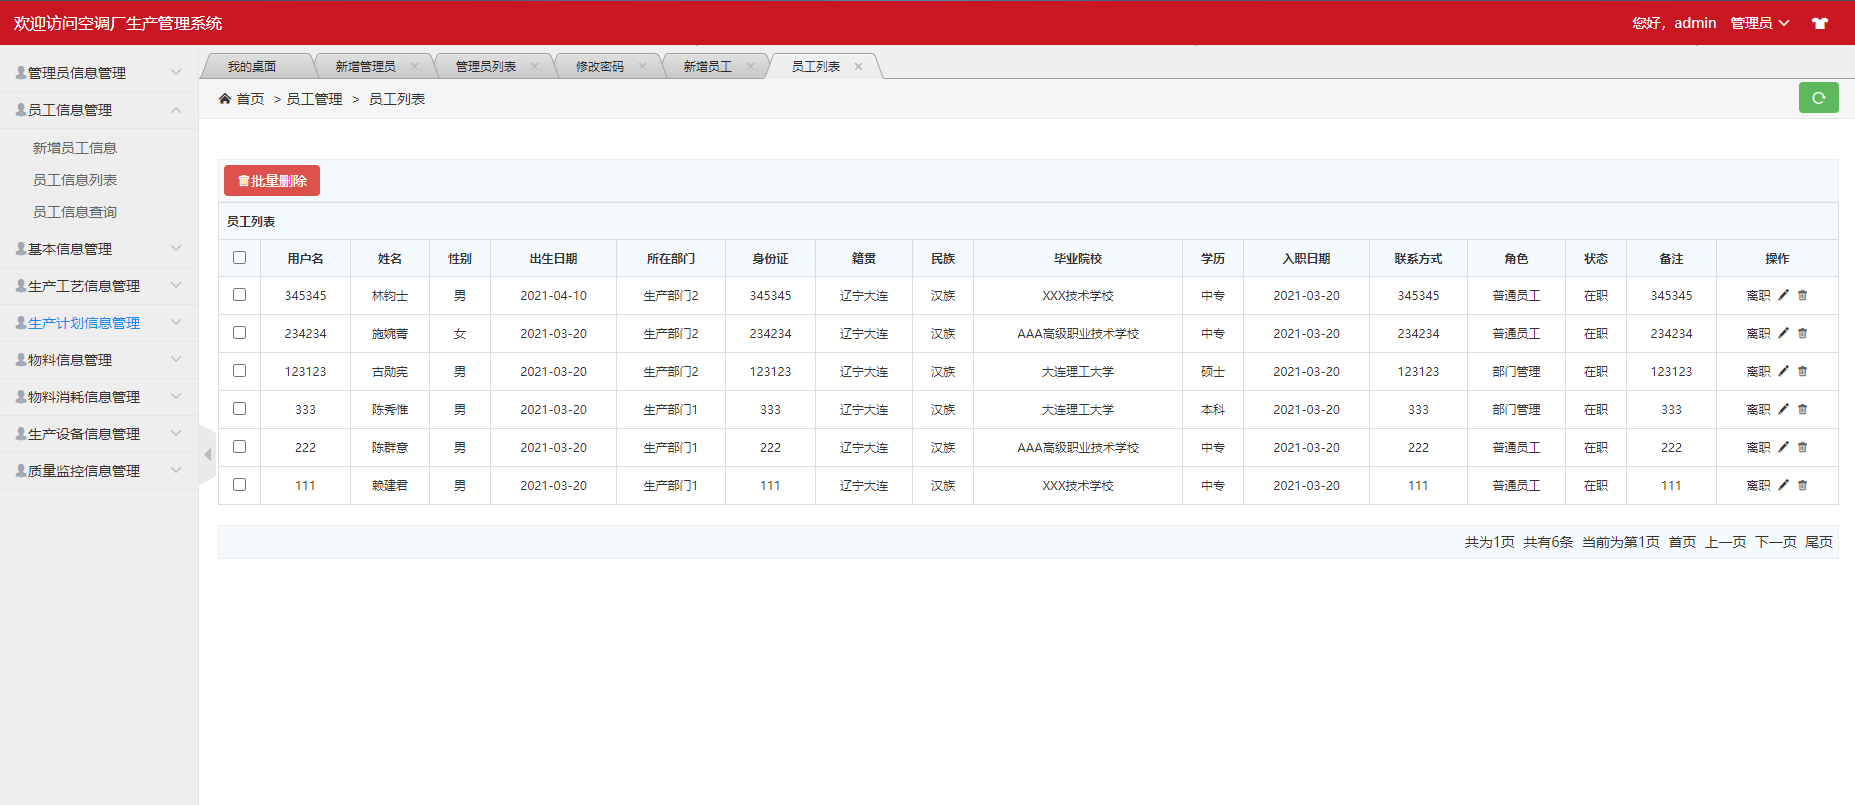1855x805 pixels.
Task: Go to 尾页 in pagination
Action: [x=1819, y=542]
